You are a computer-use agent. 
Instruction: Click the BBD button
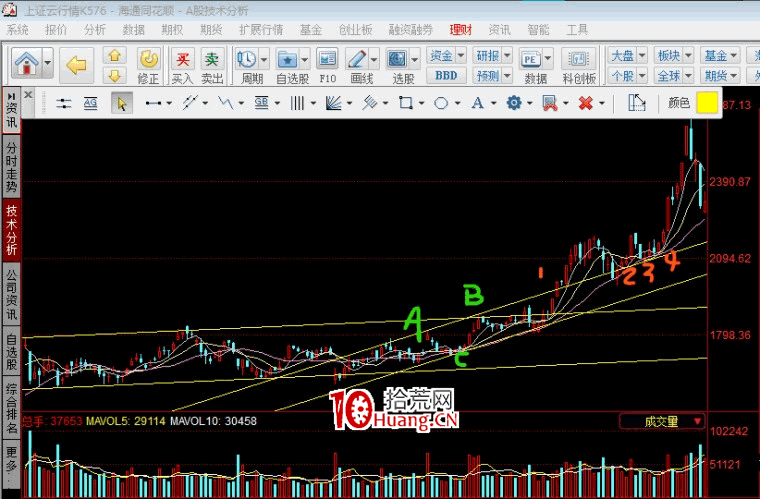coord(446,76)
